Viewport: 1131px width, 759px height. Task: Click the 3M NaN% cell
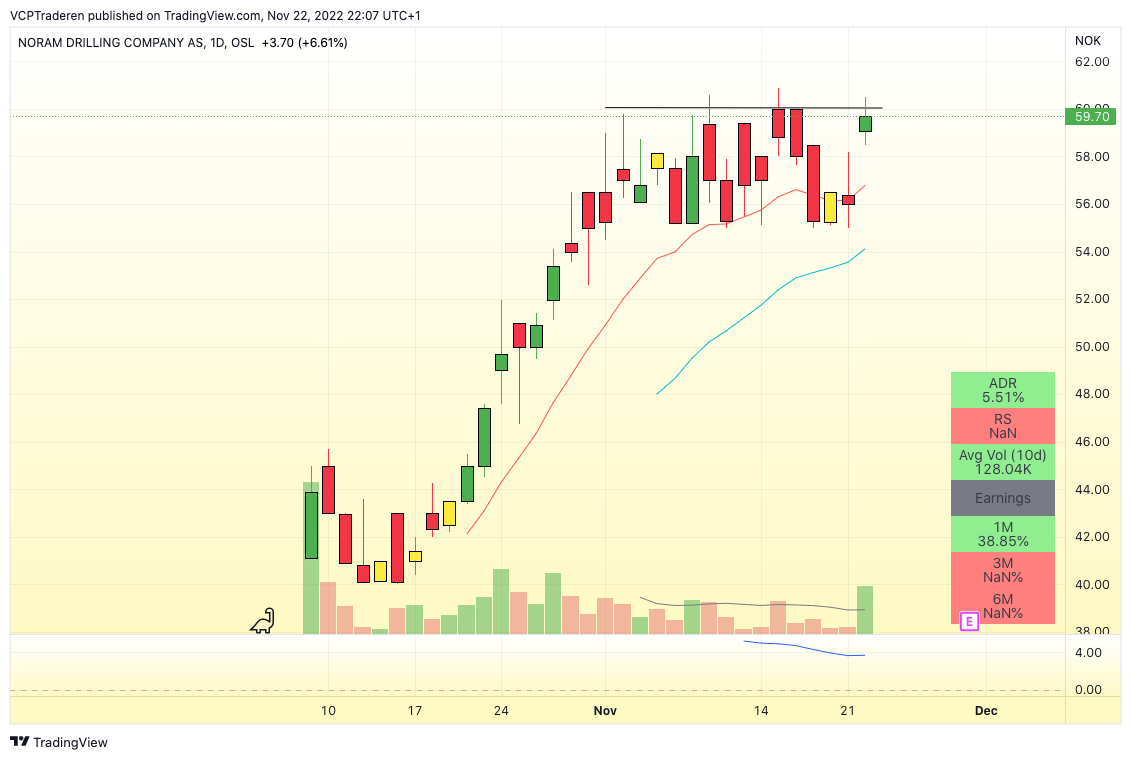pos(1003,570)
